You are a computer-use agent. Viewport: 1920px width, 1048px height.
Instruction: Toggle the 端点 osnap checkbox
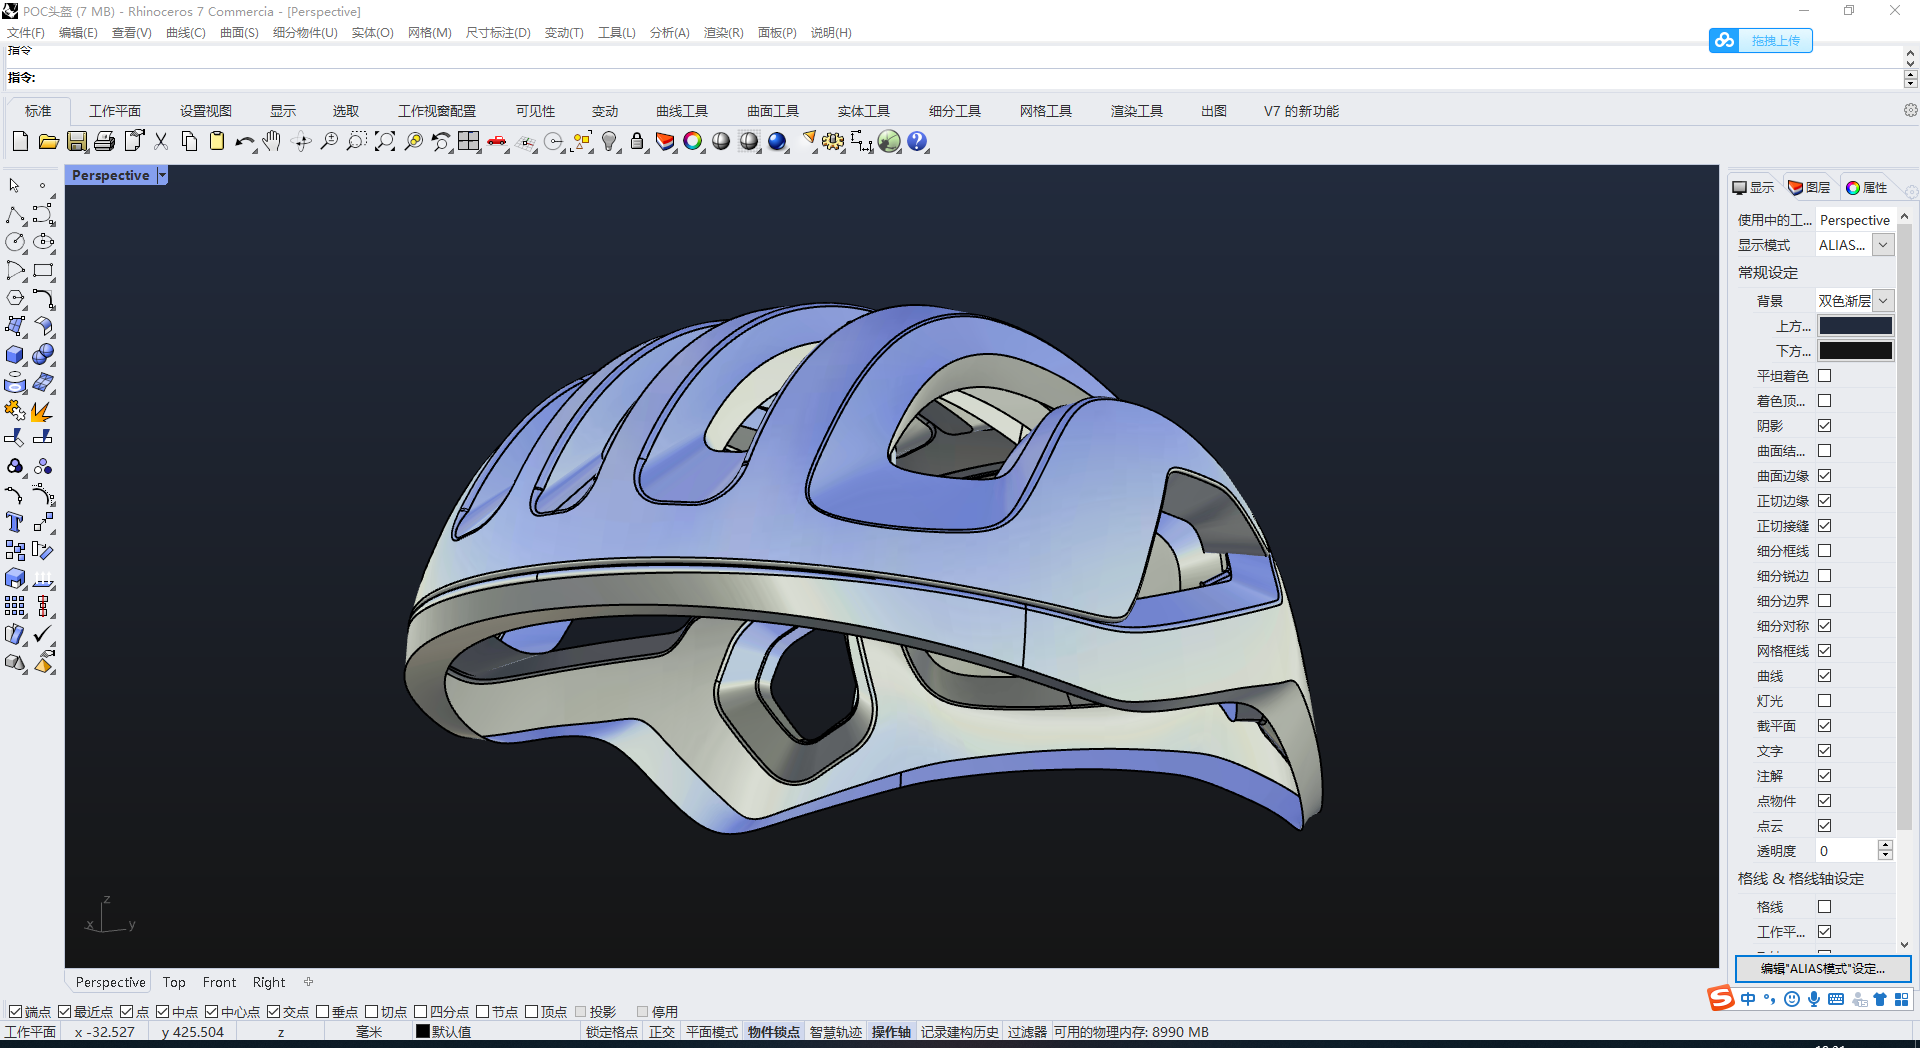click(x=15, y=1011)
